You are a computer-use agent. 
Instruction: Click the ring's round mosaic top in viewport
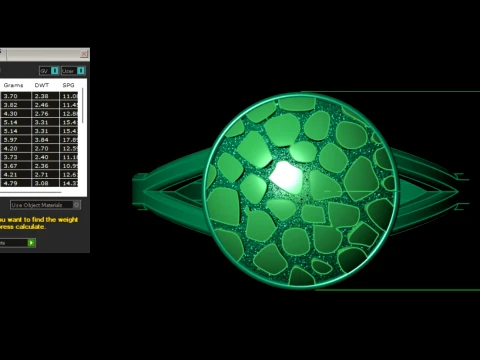(x=301, y=190)
